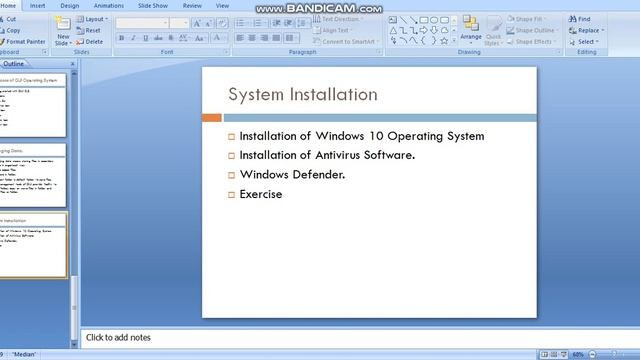Select the Debugging Demo slide thumbnail
The image size is (640, 360).
[33, 175]
